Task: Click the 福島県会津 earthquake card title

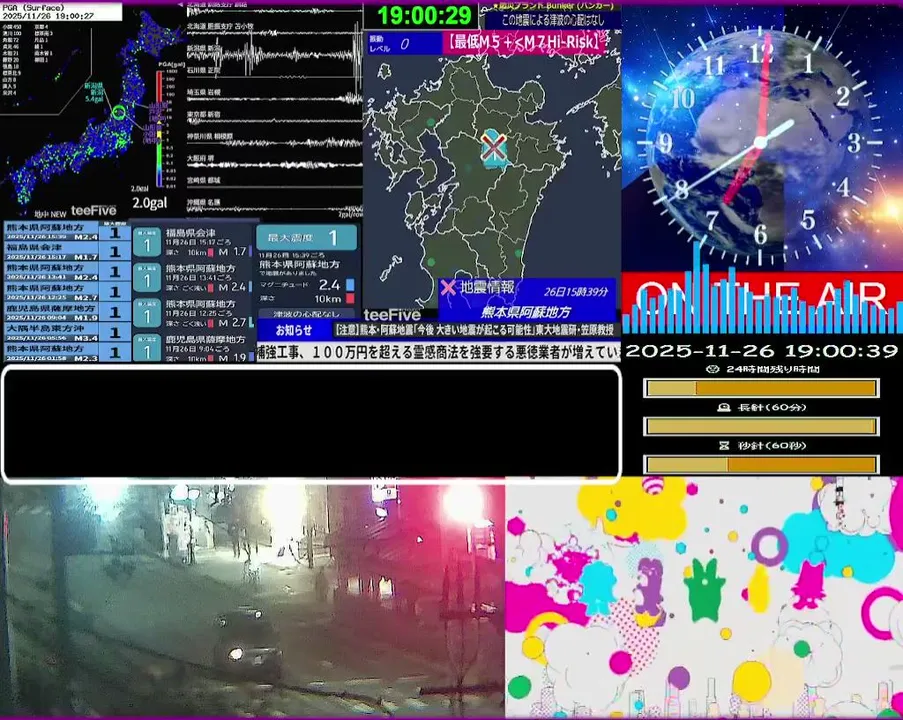Action: click(x=191, y=233)
